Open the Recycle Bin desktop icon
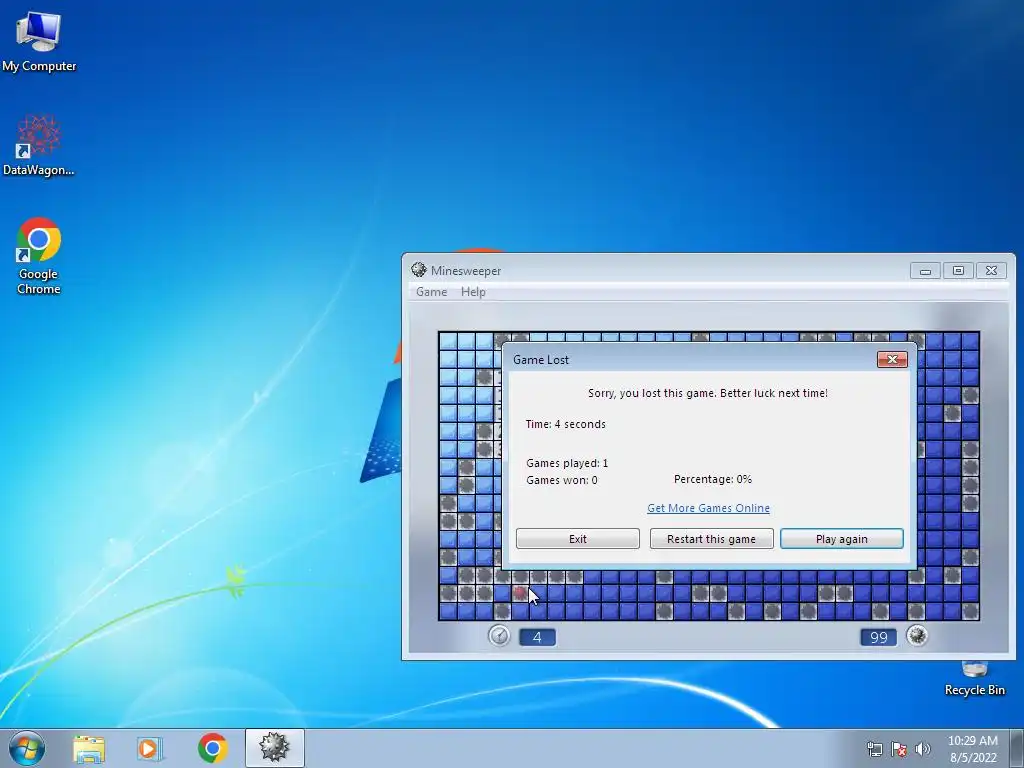The width and height of the screenshot is (1024, 768). 974,679
